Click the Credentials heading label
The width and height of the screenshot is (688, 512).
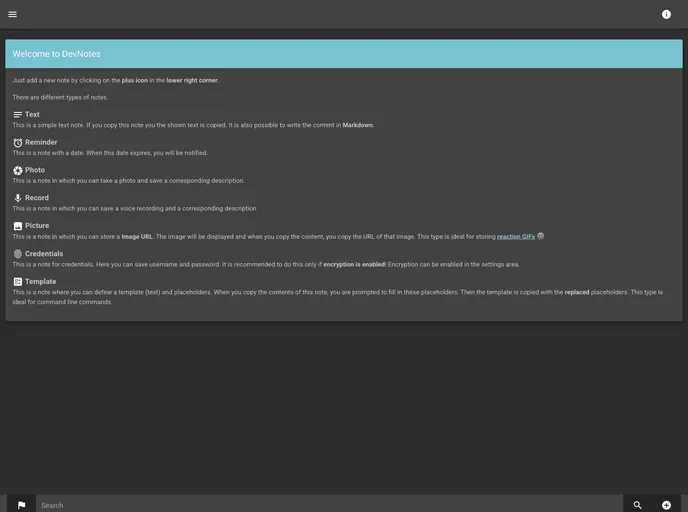[x=44, y=254]
